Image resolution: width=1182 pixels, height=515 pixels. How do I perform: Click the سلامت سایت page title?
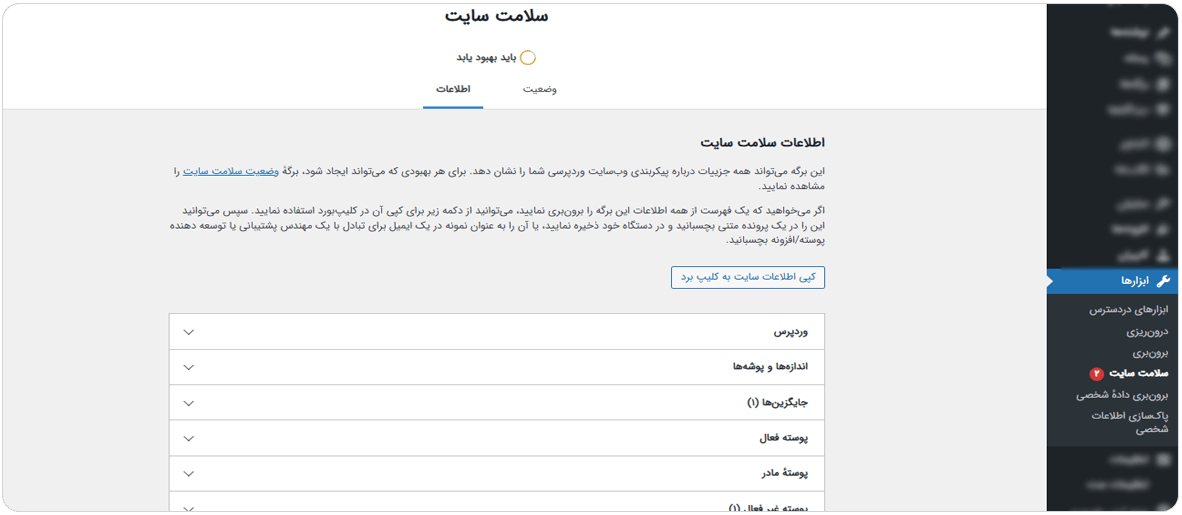(x=496, y=15)
